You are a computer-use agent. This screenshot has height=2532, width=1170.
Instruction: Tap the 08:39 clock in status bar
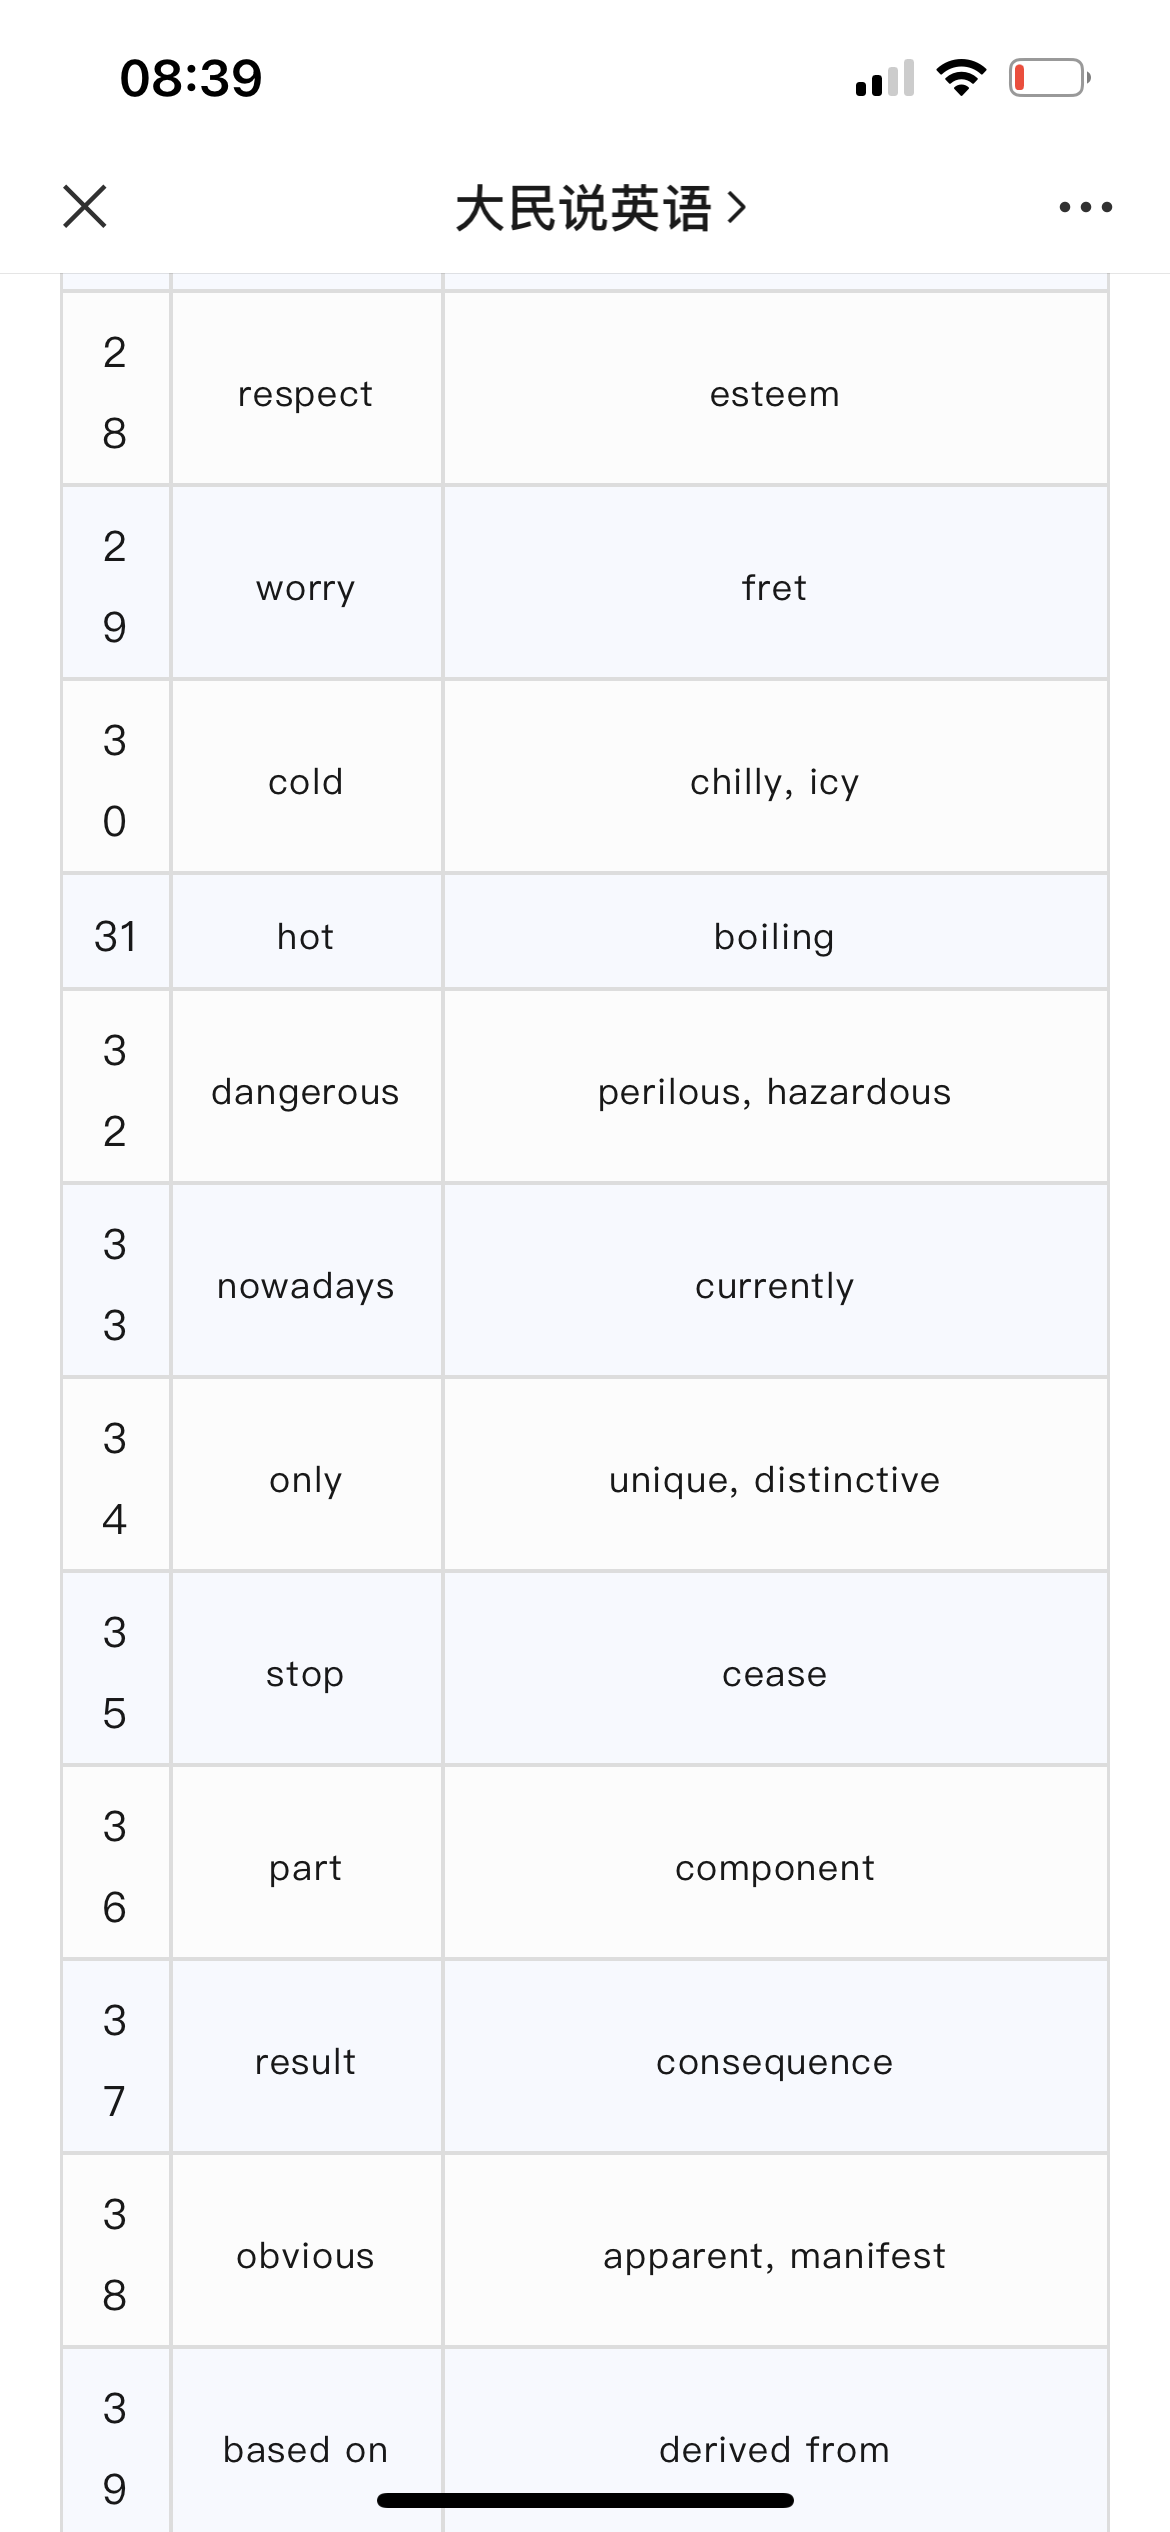click(x=191, y=78)
